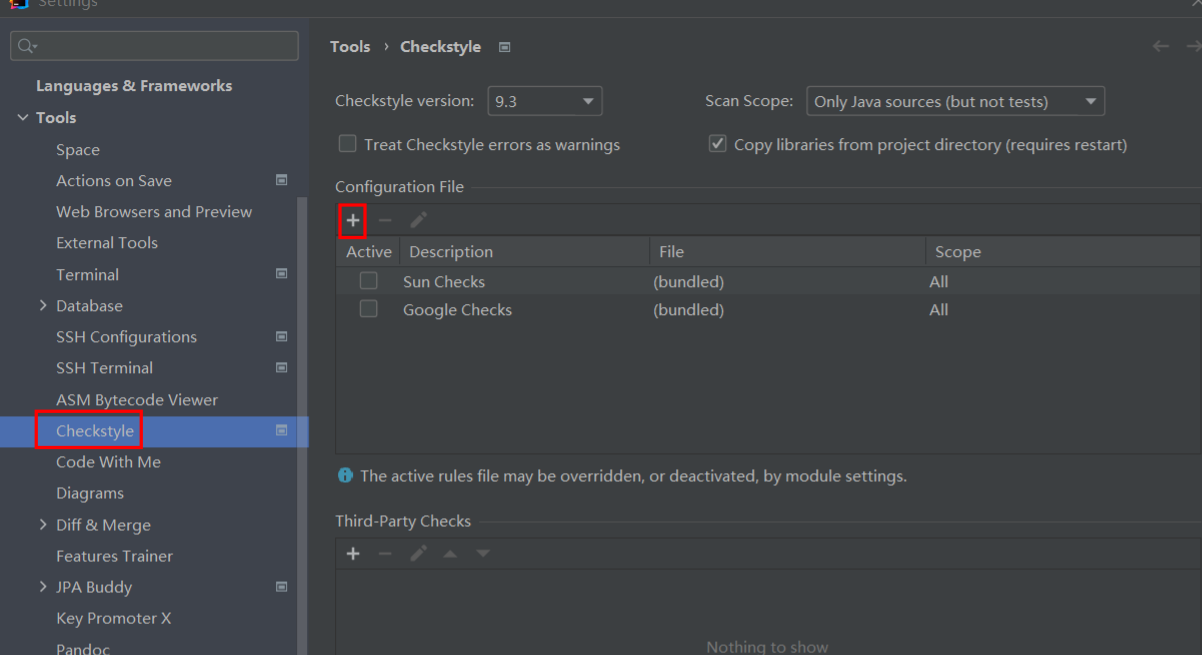This screenshot has width=1202, height=655.
Task: Enable Treat Checkstyle errors as warnings
Action: pos(348,144)
